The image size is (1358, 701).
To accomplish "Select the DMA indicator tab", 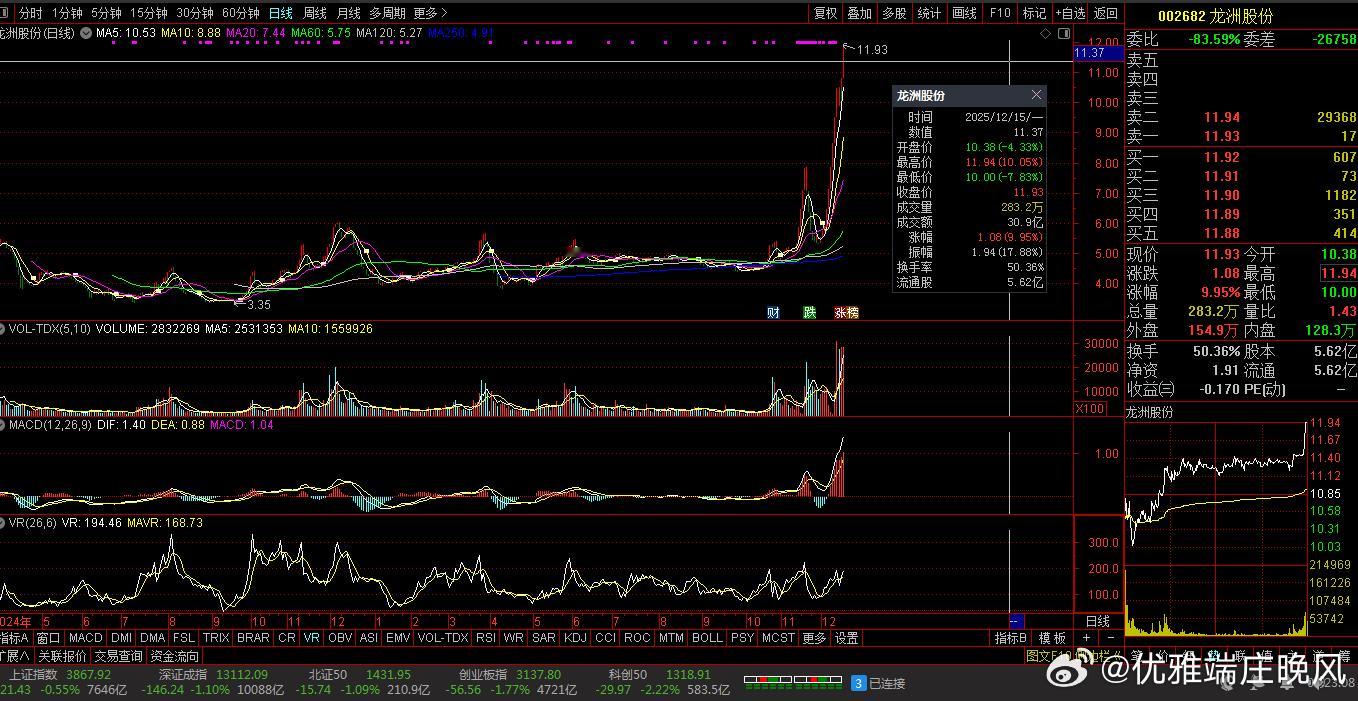I will 152,638.
